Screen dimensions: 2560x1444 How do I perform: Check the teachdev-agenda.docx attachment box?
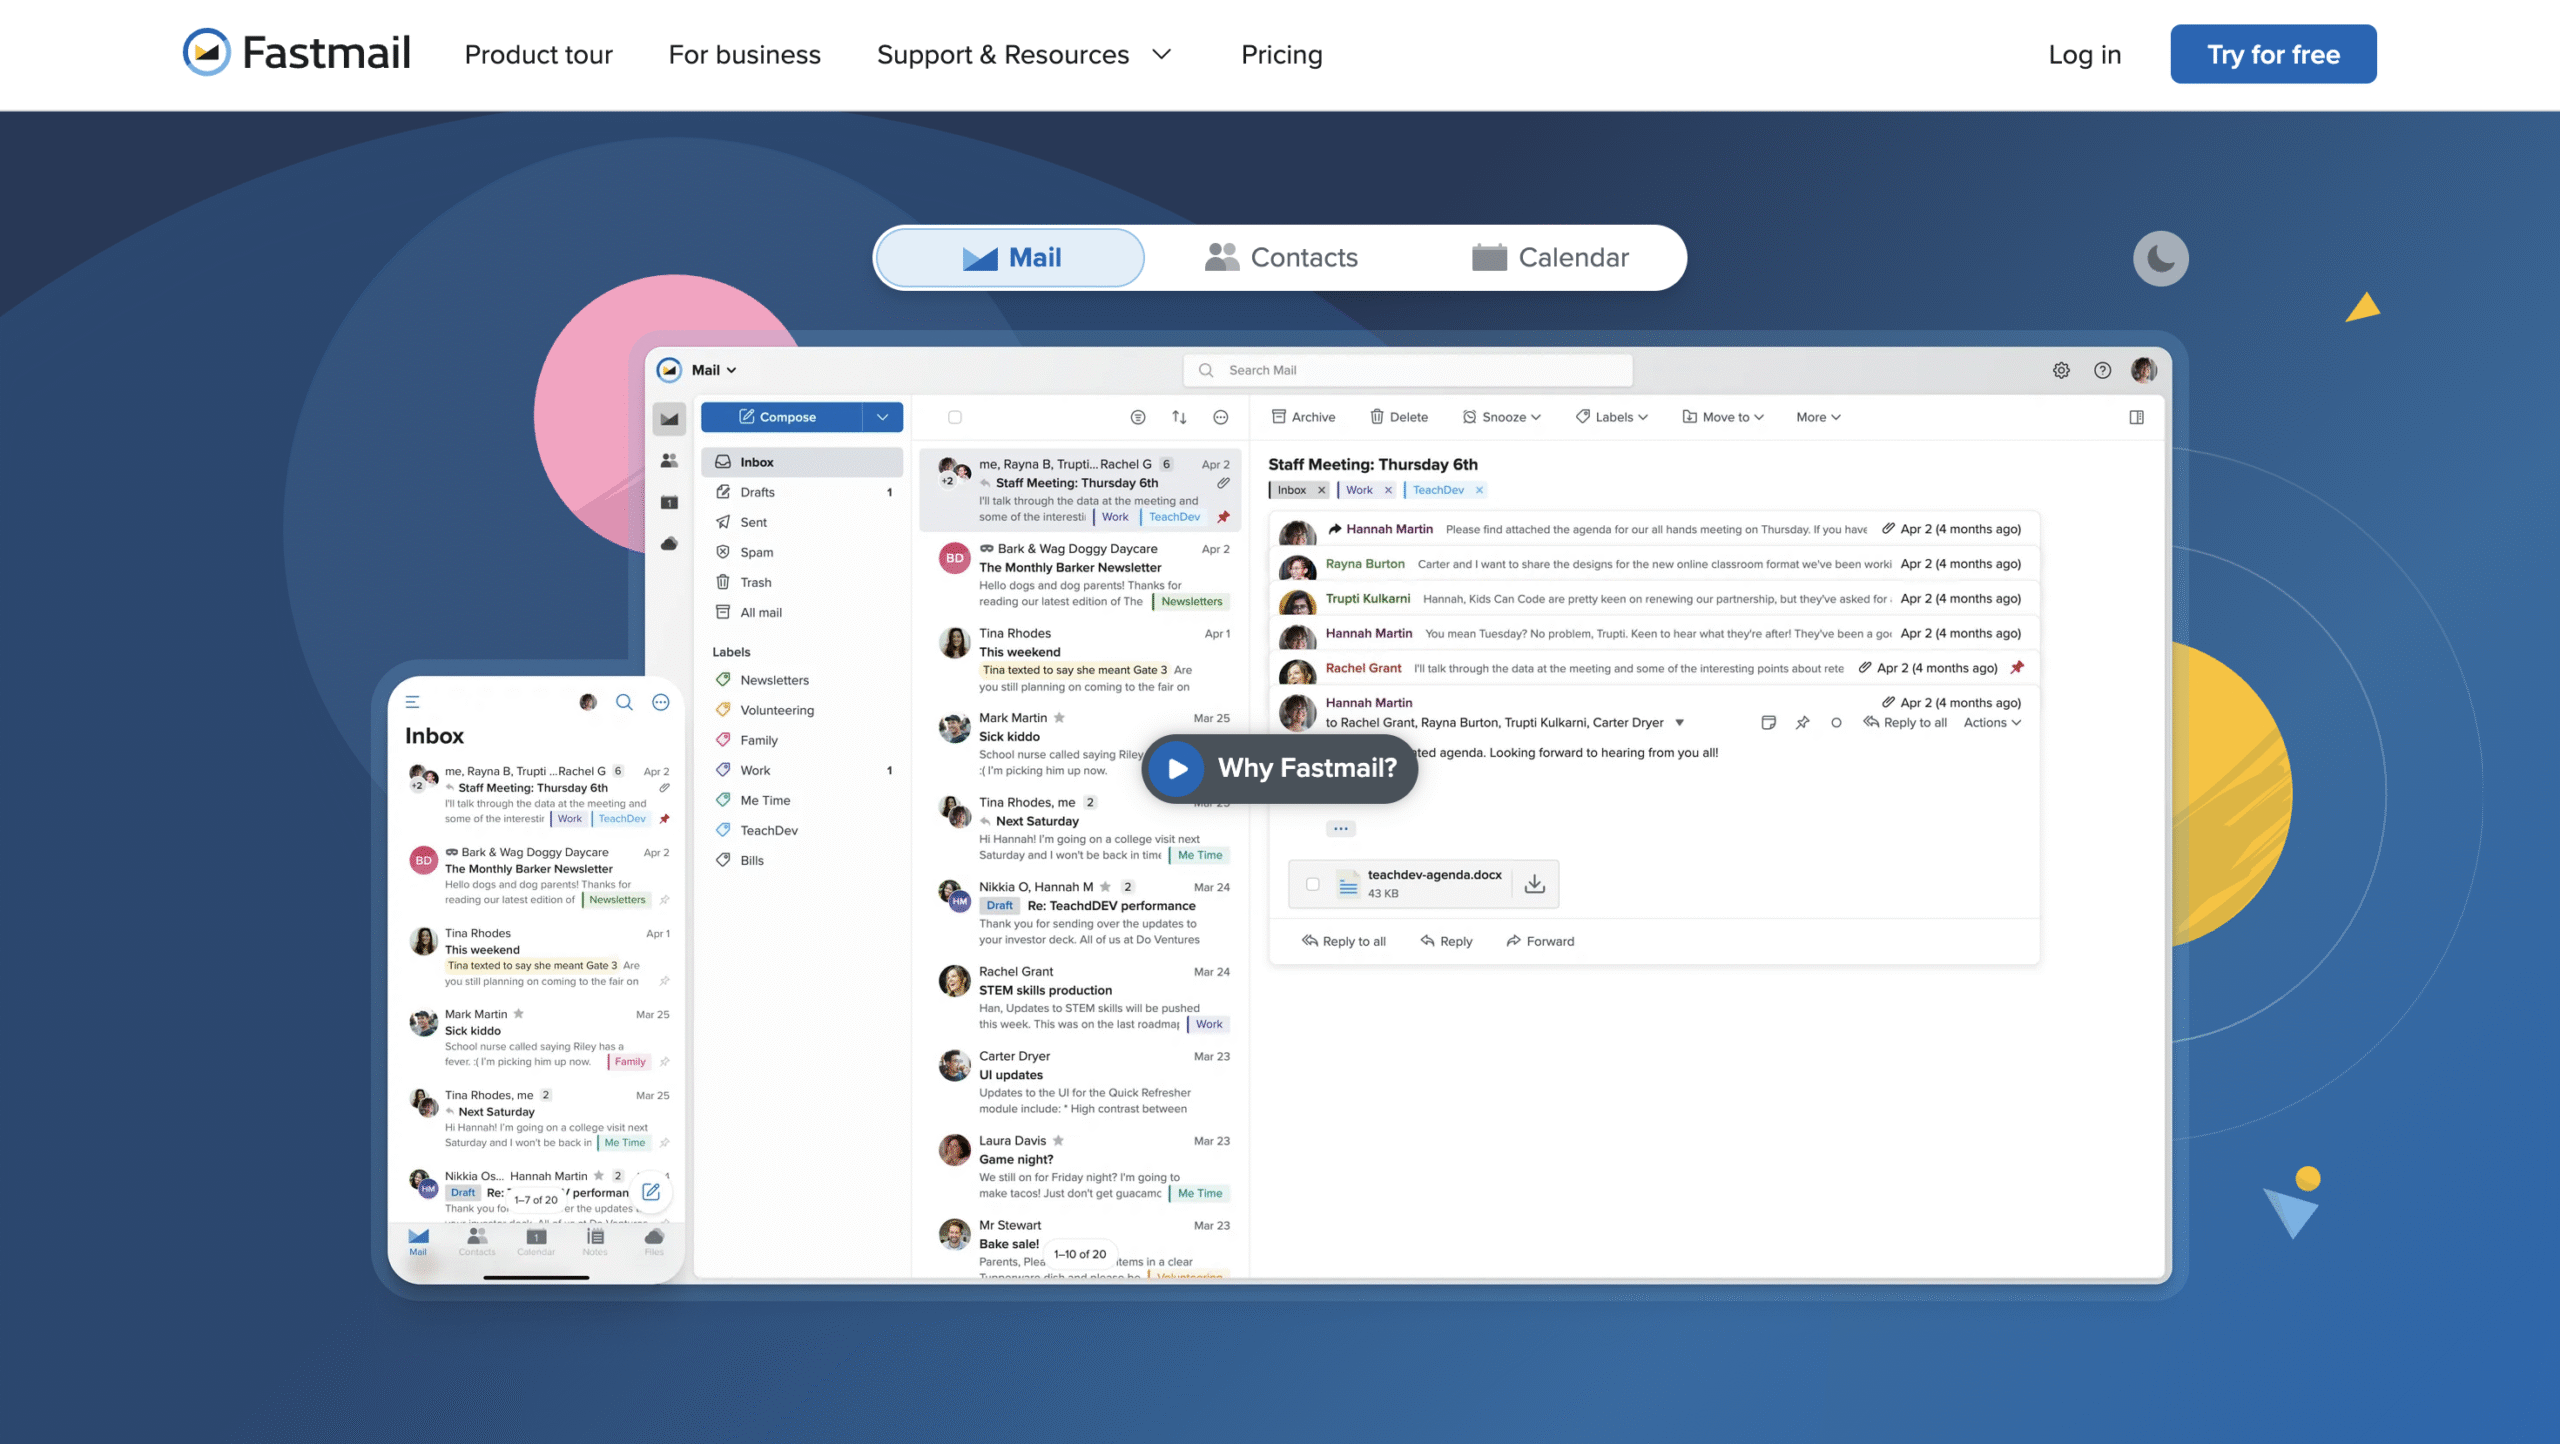[x=1313, y=884]
